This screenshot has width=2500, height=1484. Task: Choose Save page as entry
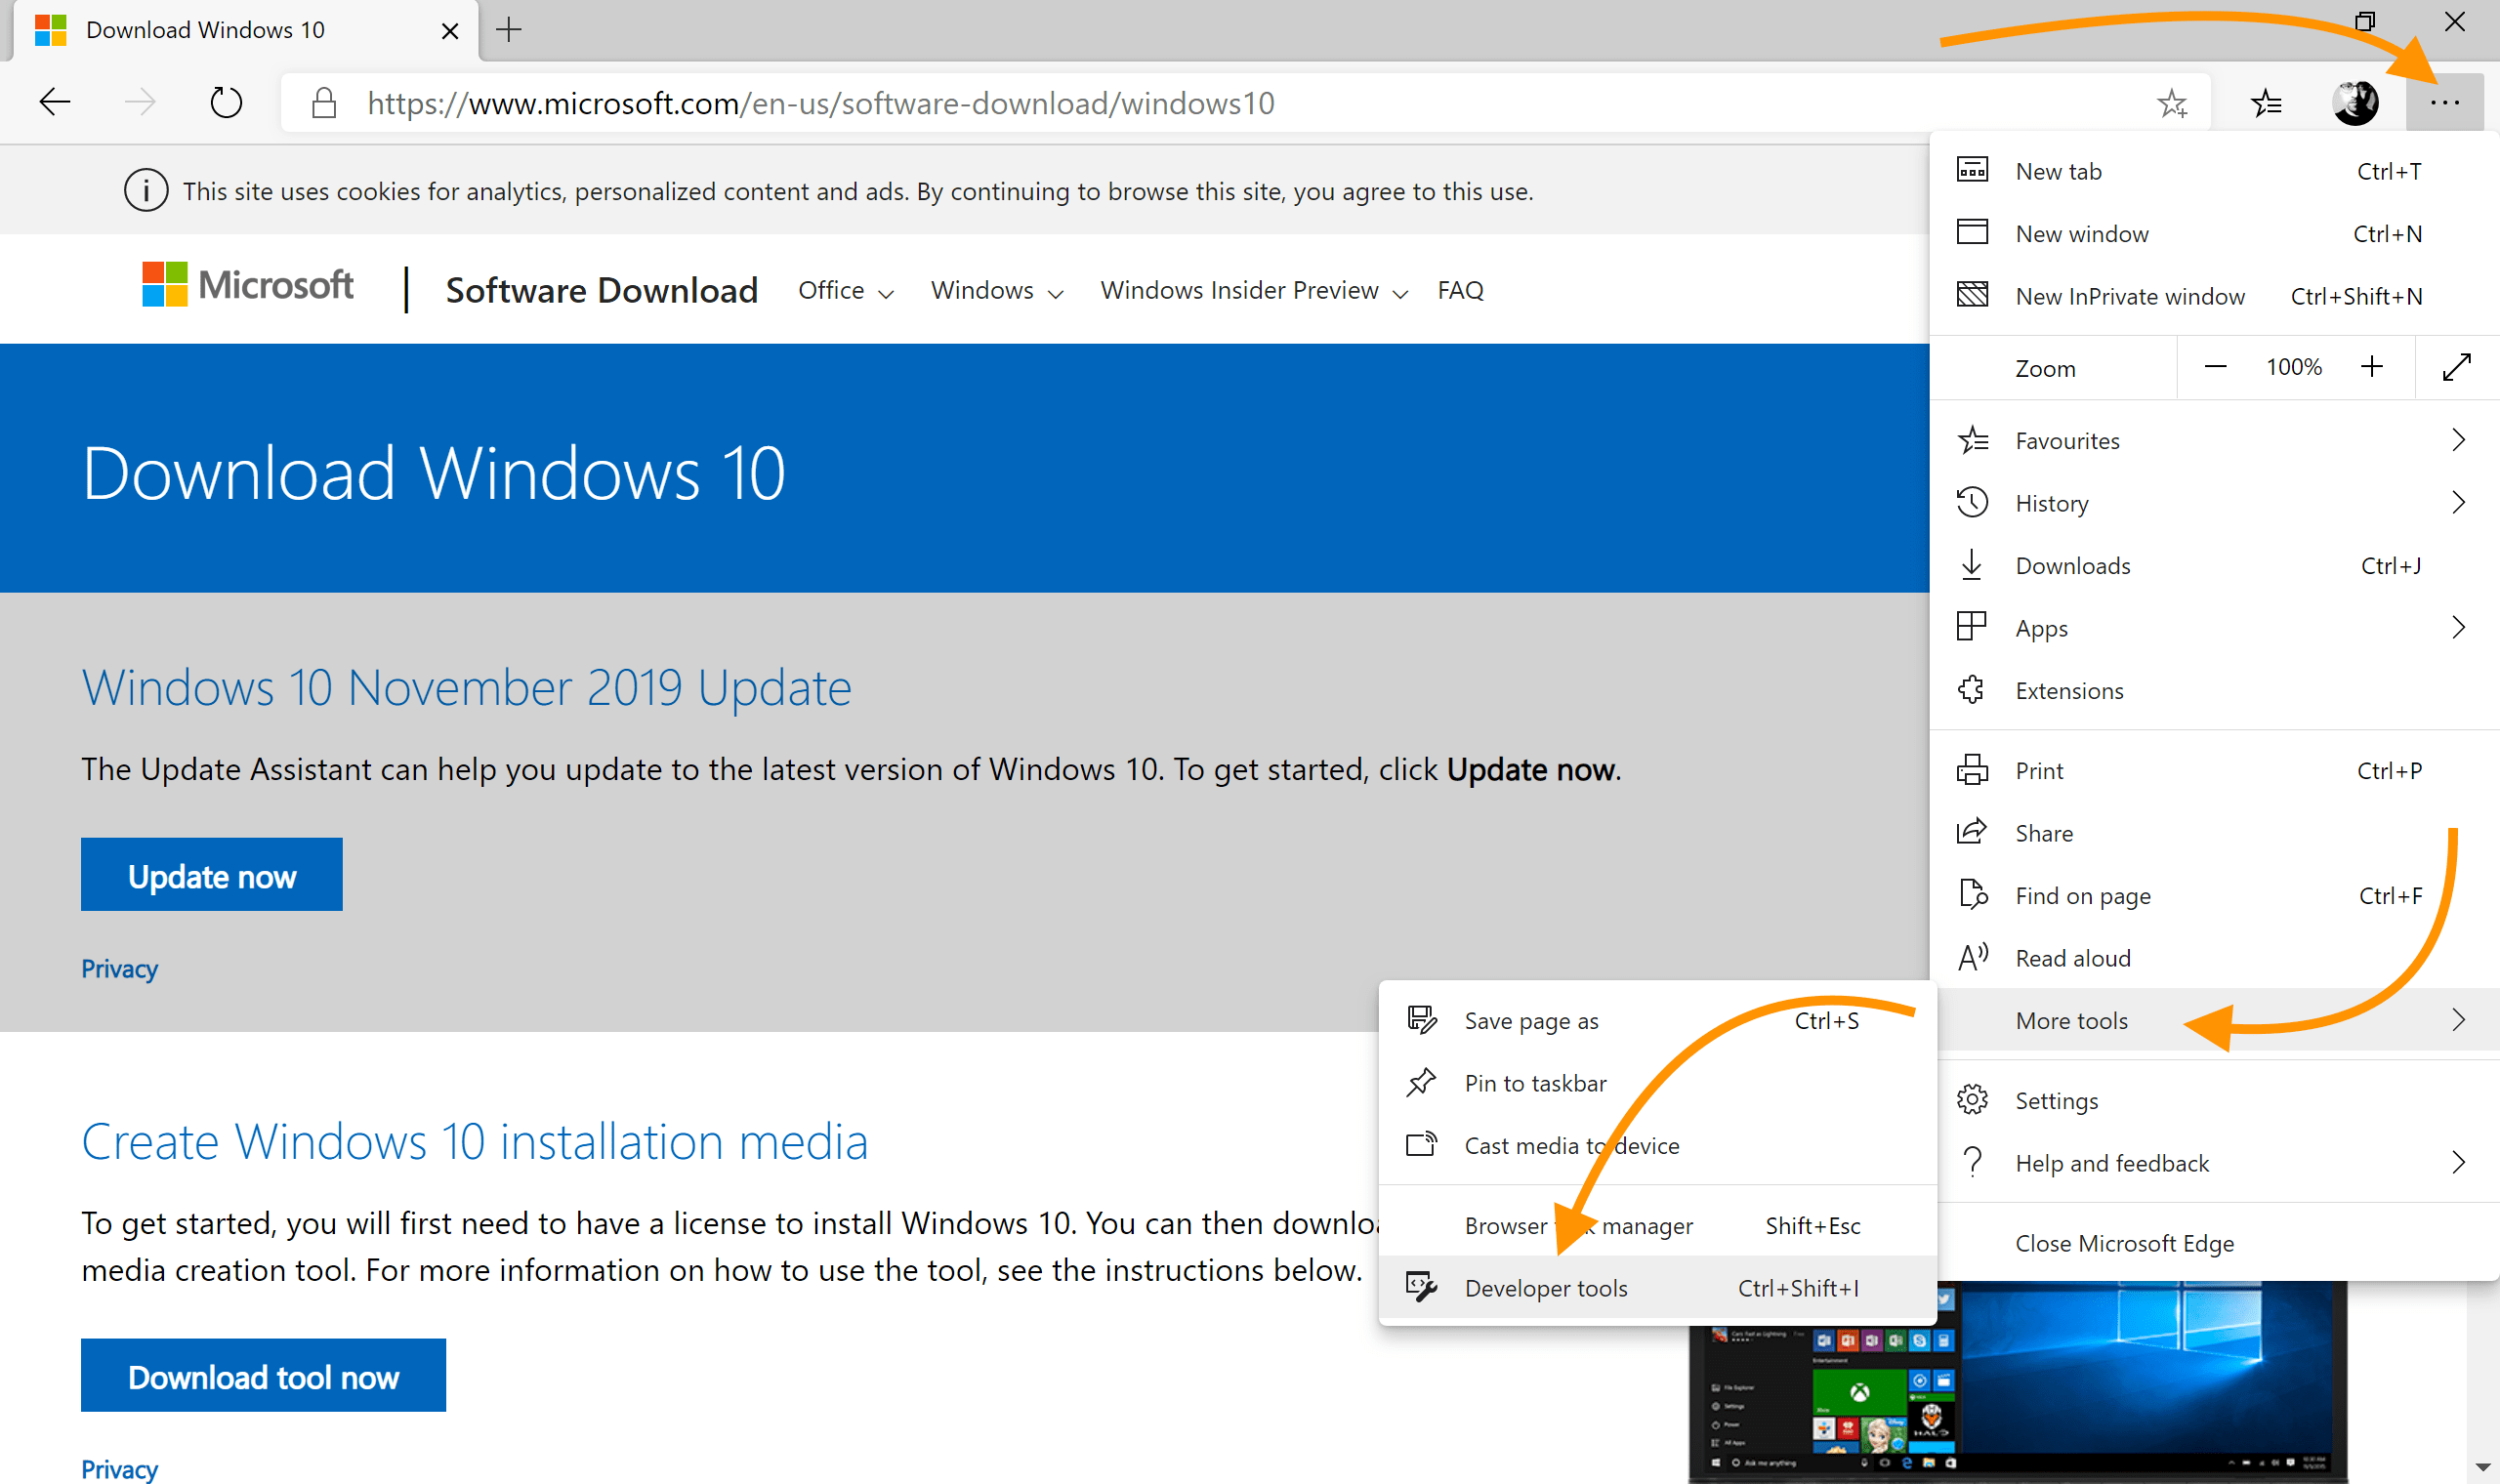[x=1657, y=1020]
